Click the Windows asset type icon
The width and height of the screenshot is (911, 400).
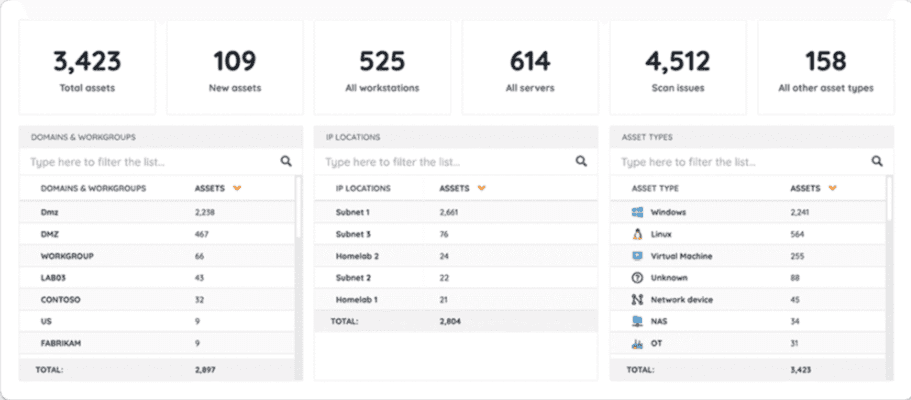point(637,212)
